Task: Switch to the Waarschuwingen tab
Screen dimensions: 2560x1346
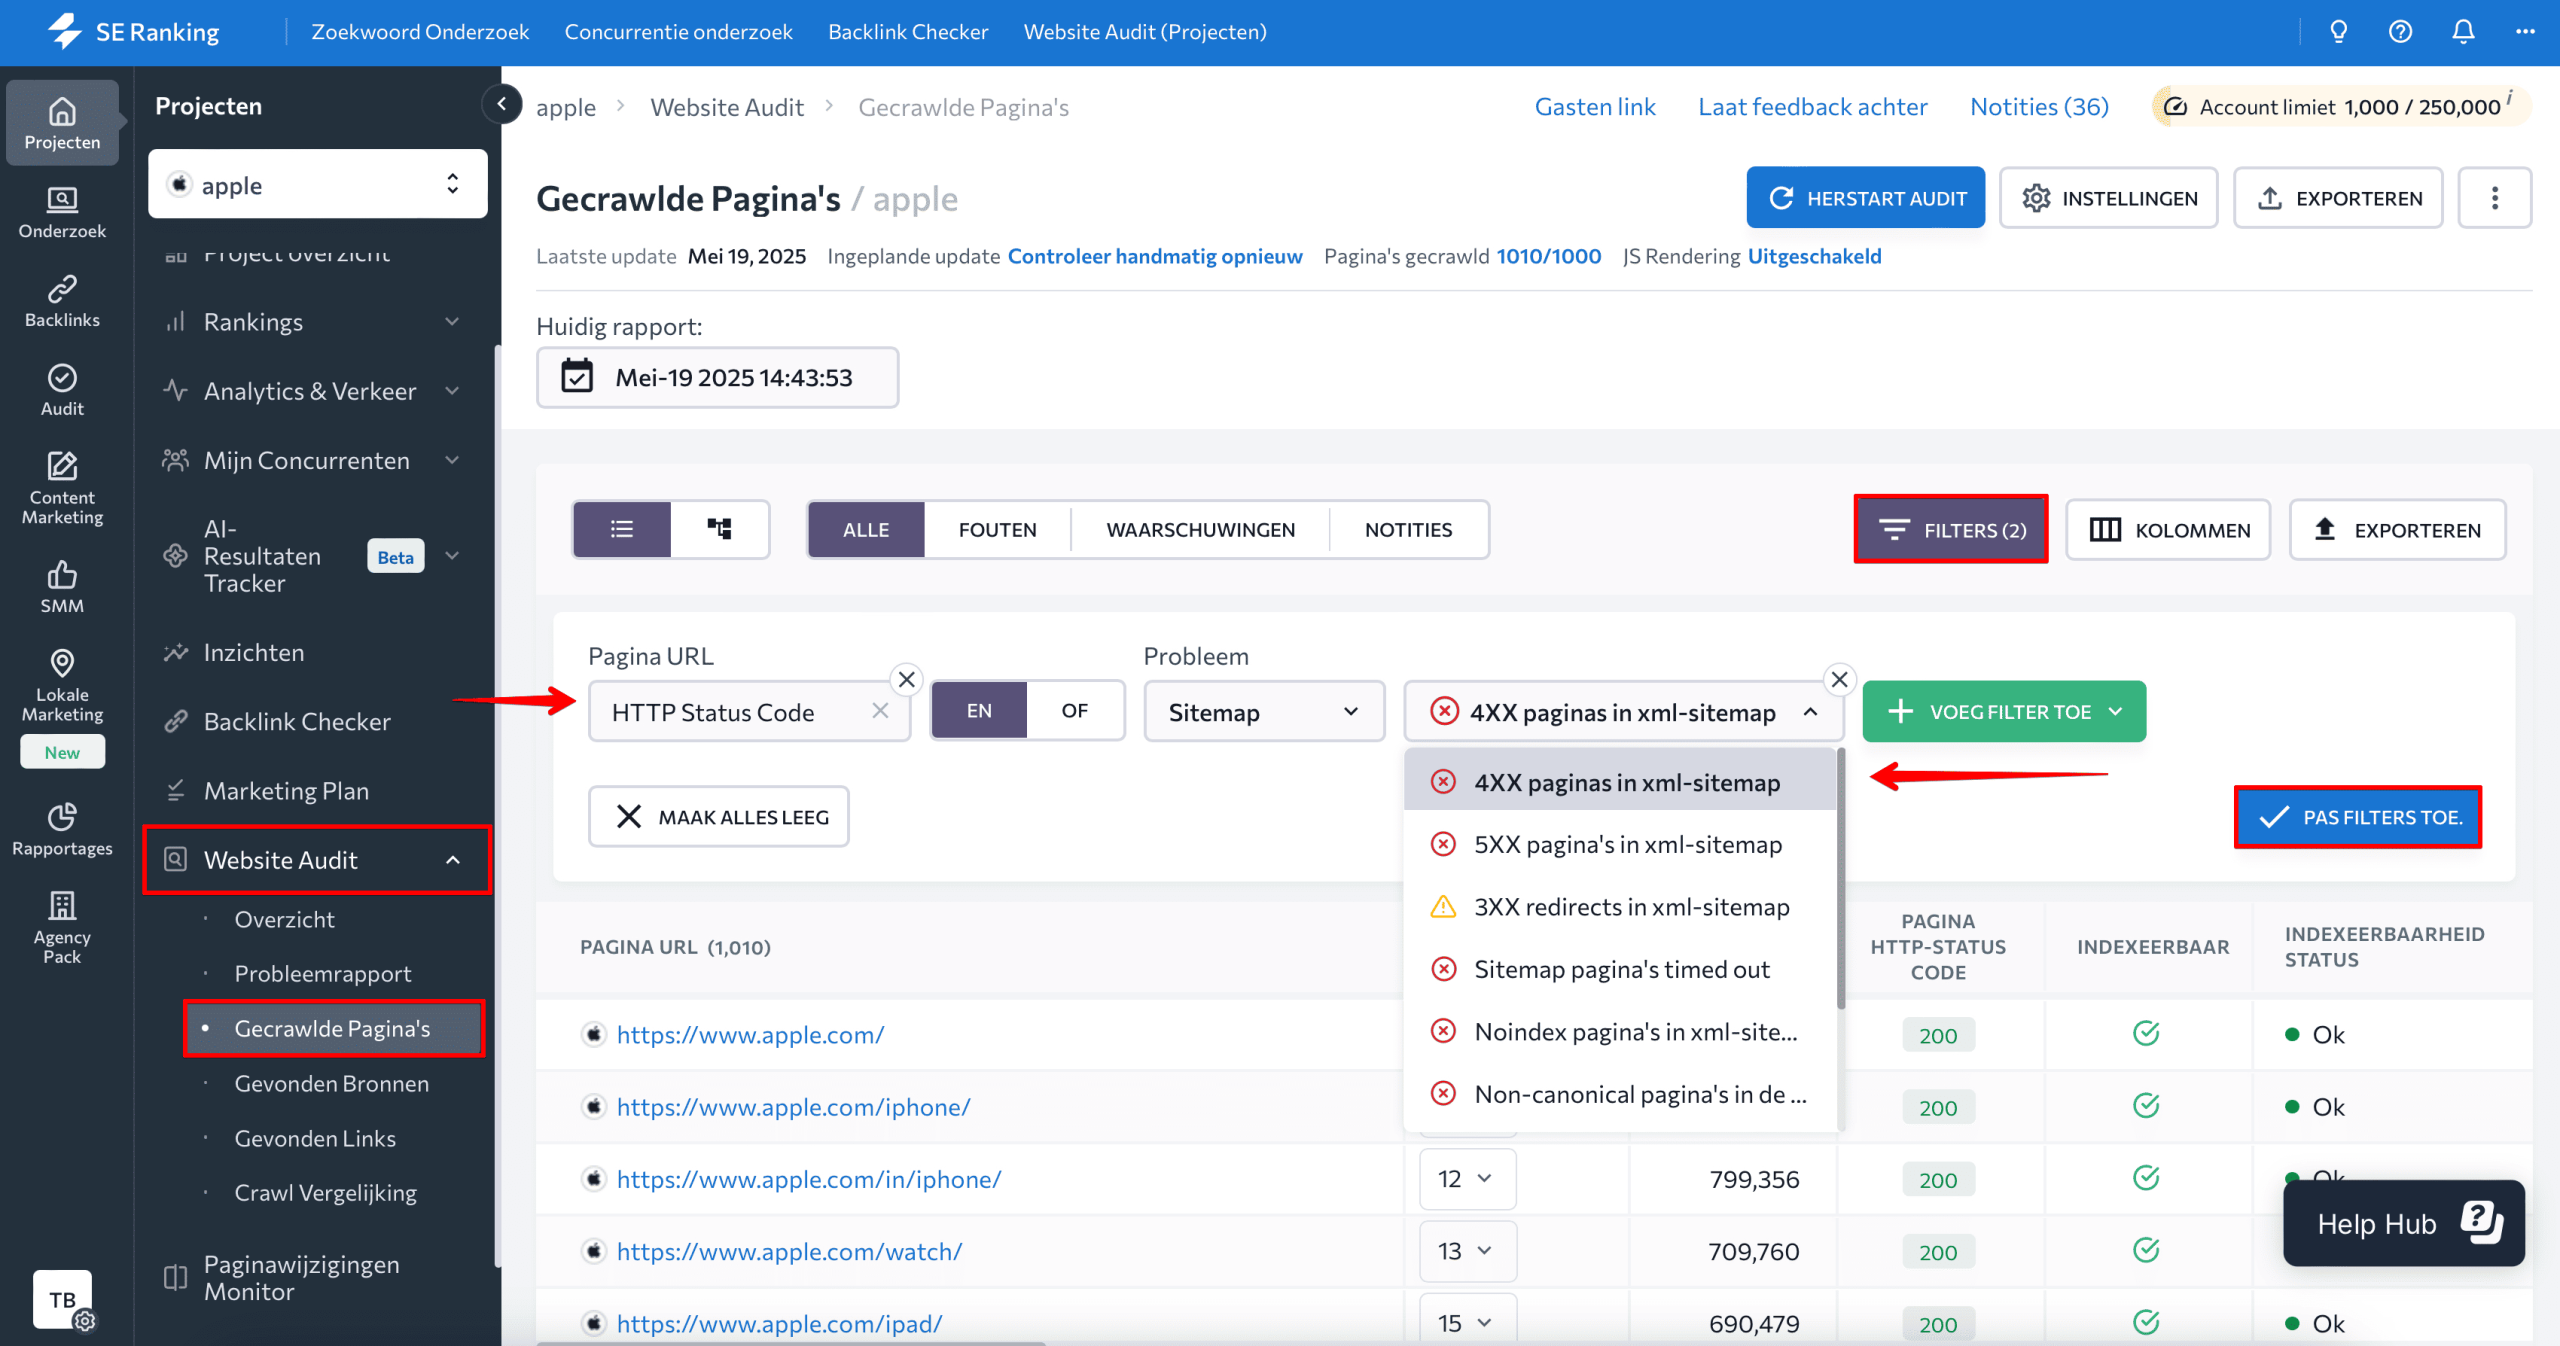Action: click(1200, 529)
